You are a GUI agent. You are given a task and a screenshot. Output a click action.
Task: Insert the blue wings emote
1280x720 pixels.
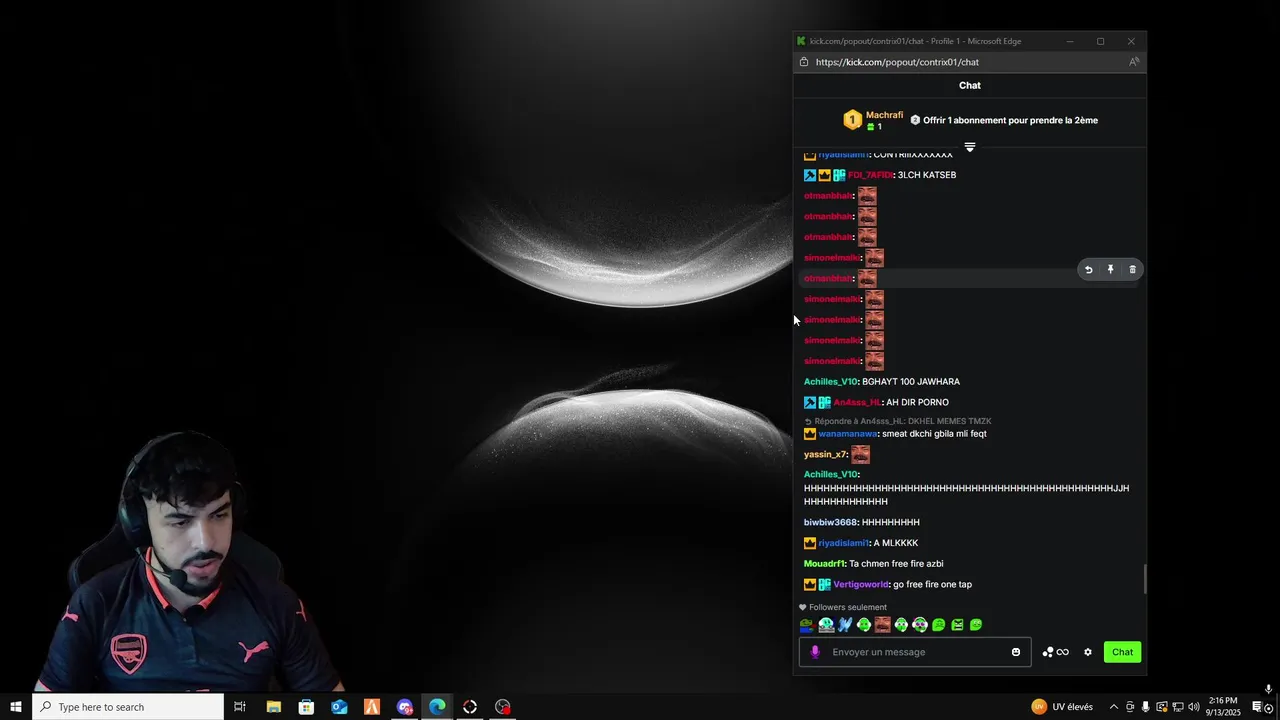(845, 625)
